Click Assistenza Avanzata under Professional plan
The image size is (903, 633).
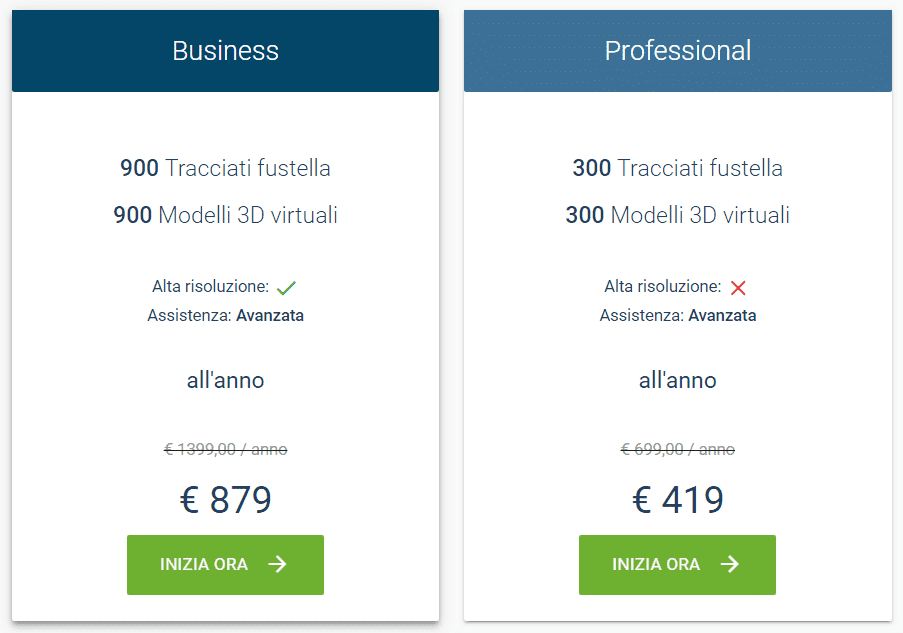click(677, 314)
